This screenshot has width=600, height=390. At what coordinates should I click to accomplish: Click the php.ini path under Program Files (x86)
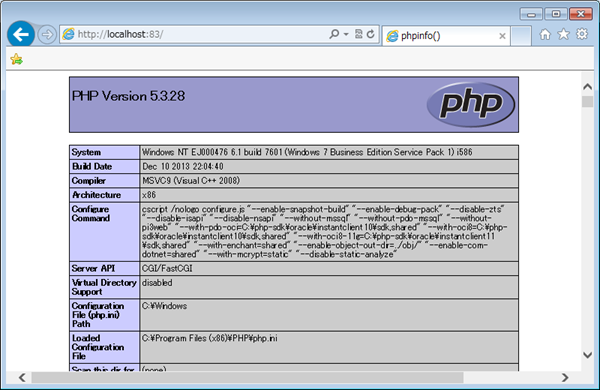[210, 338]
